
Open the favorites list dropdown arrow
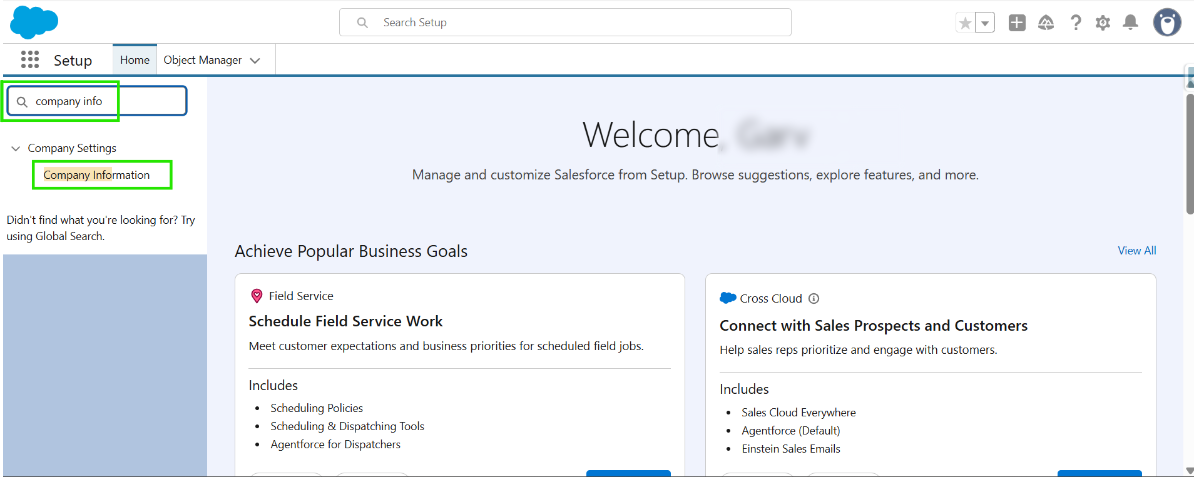(985, 23)
